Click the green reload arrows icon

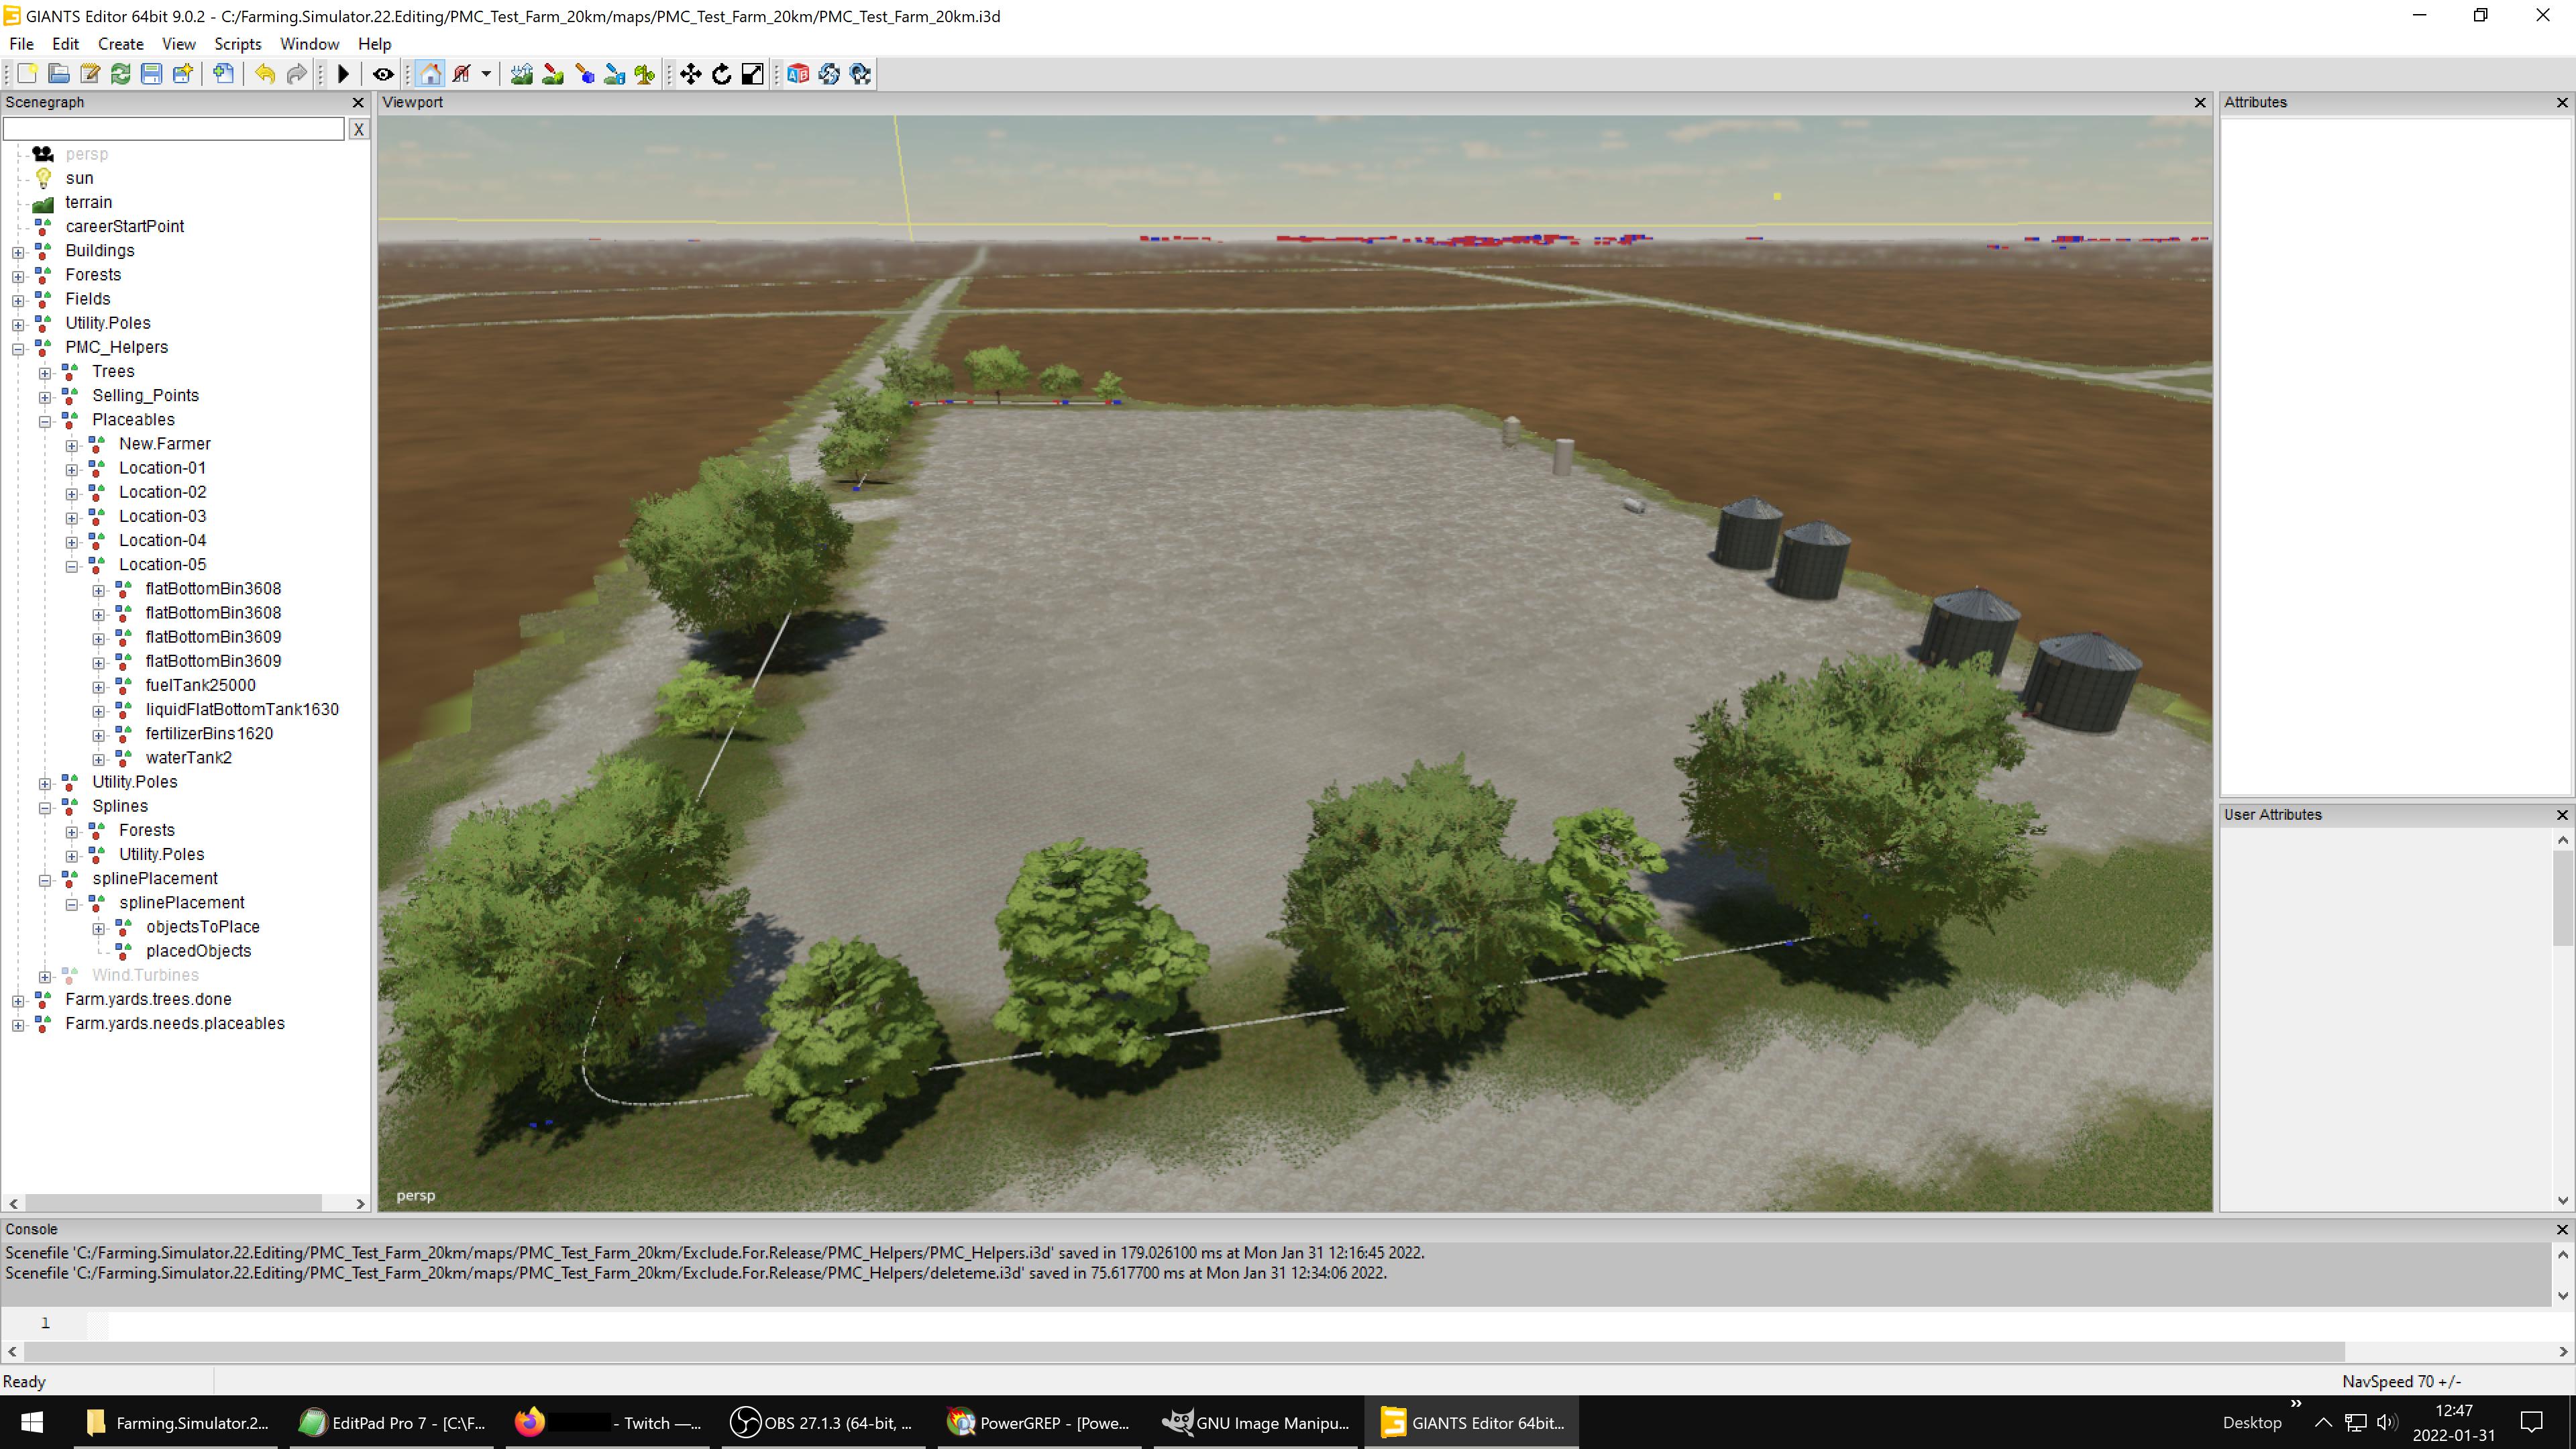pyautogui.click(x=120, y=74)
